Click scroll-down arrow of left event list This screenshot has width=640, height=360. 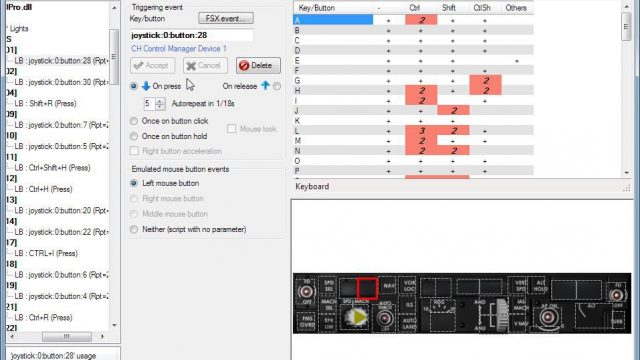pos(114,325)
